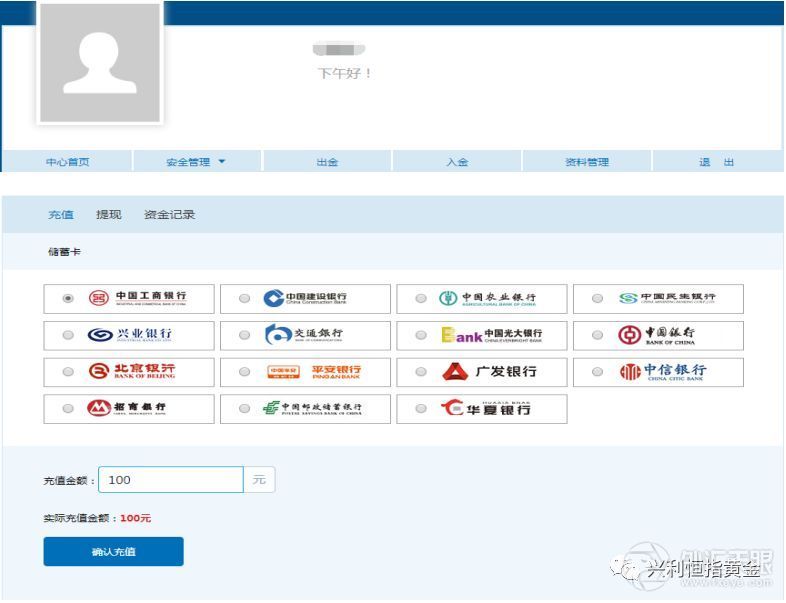786x603 pixels.
Task: Click the 储蓄卡 section label
Action: (64, 252)
